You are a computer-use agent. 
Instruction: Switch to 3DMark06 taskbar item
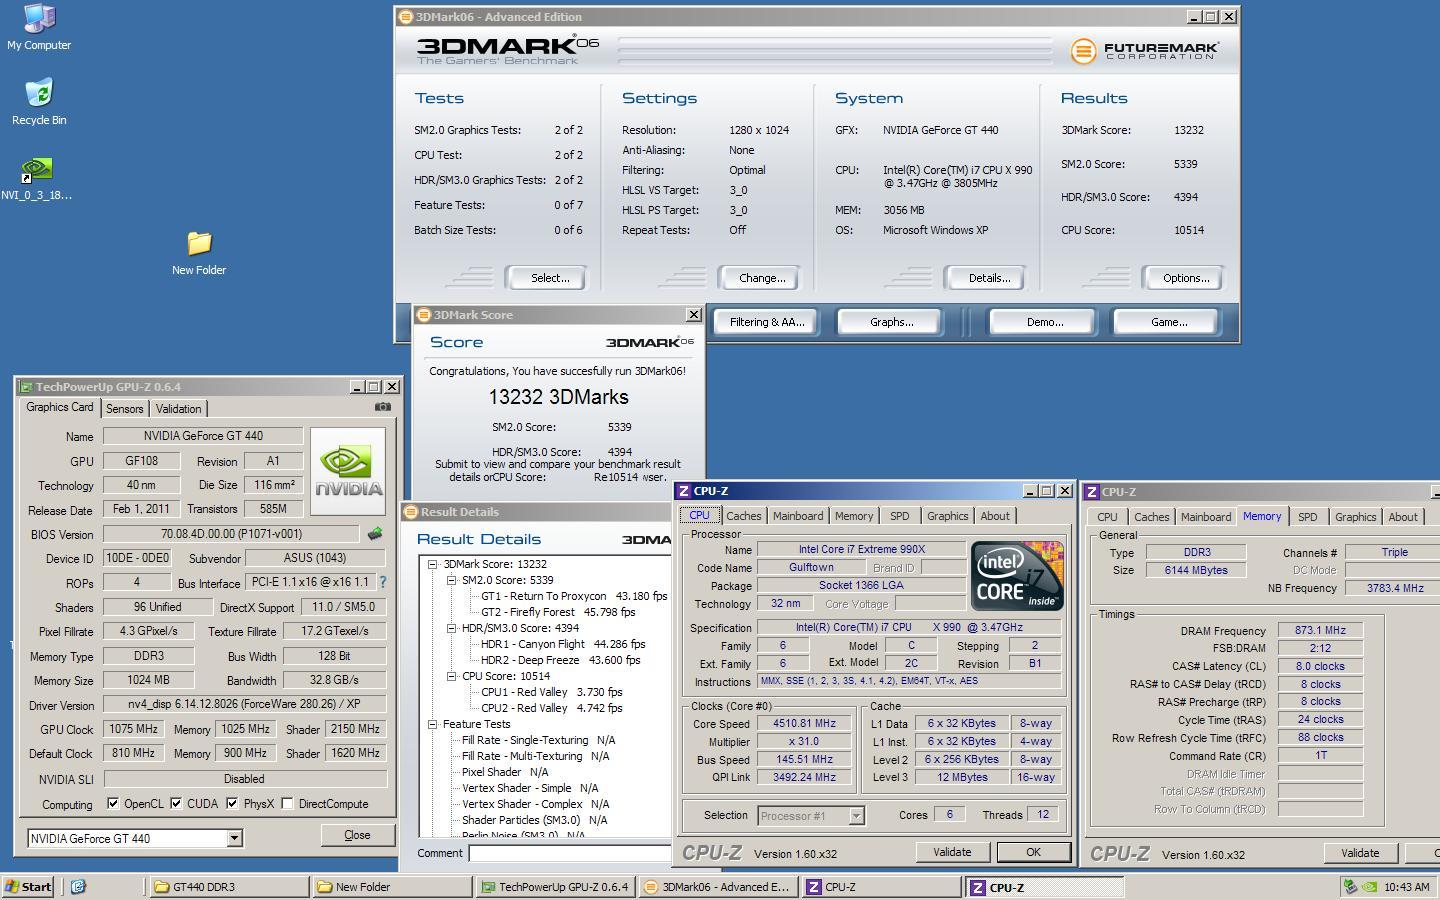(x=717, y=887)
